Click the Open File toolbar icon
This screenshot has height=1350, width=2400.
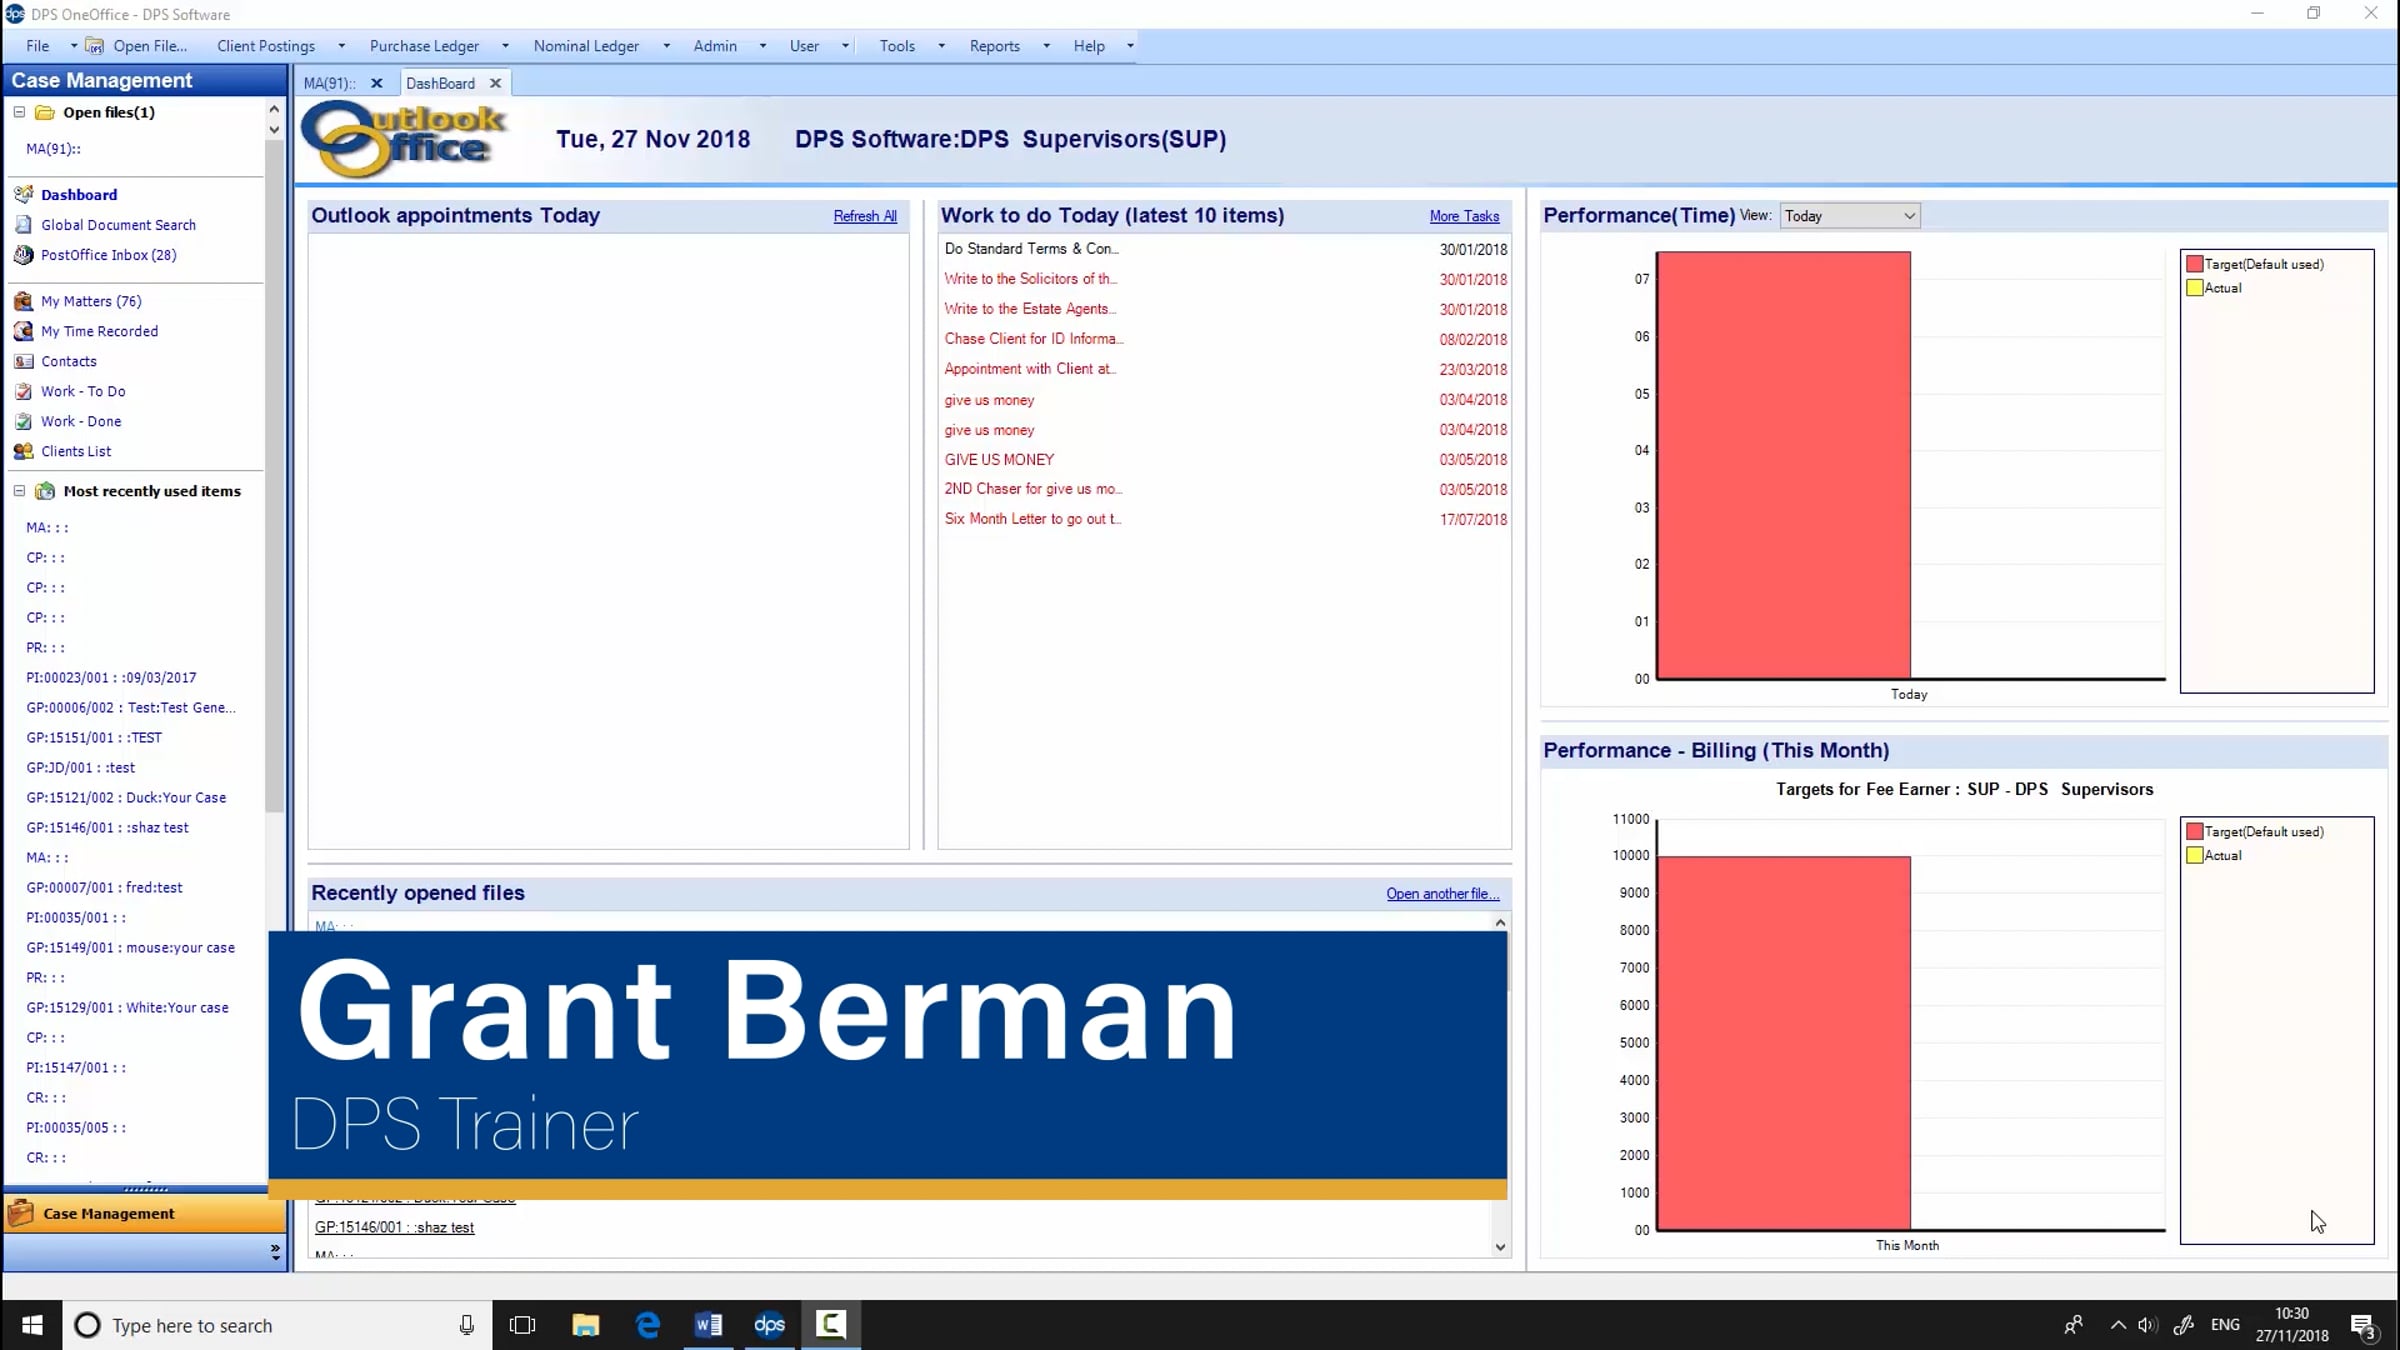[95, 46]
